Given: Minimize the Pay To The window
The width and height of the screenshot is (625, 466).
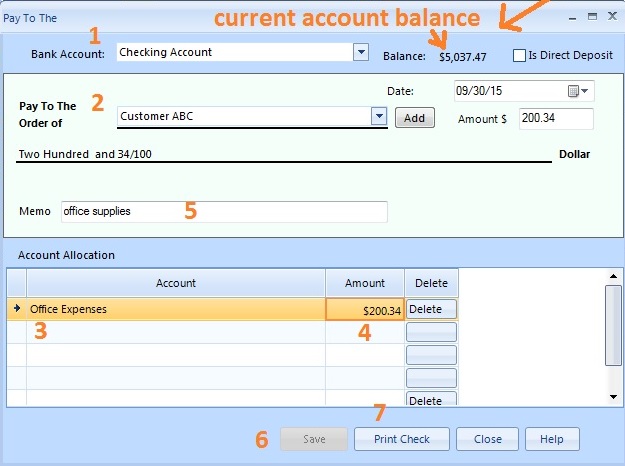Looking at the screenshot, I should point(575,17).
